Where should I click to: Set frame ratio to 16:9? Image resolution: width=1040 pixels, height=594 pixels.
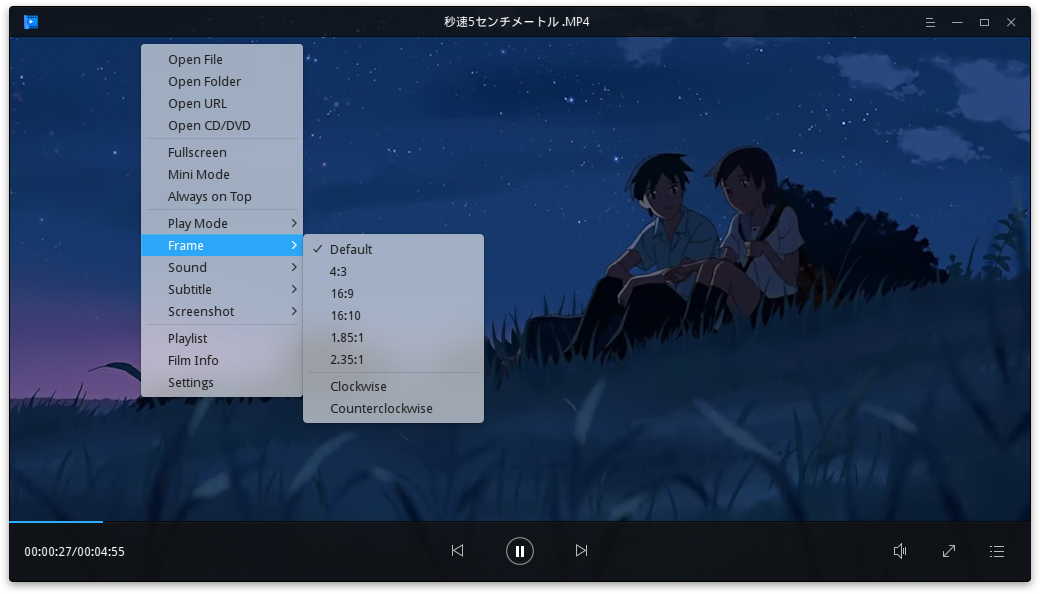tap(393, 293)
